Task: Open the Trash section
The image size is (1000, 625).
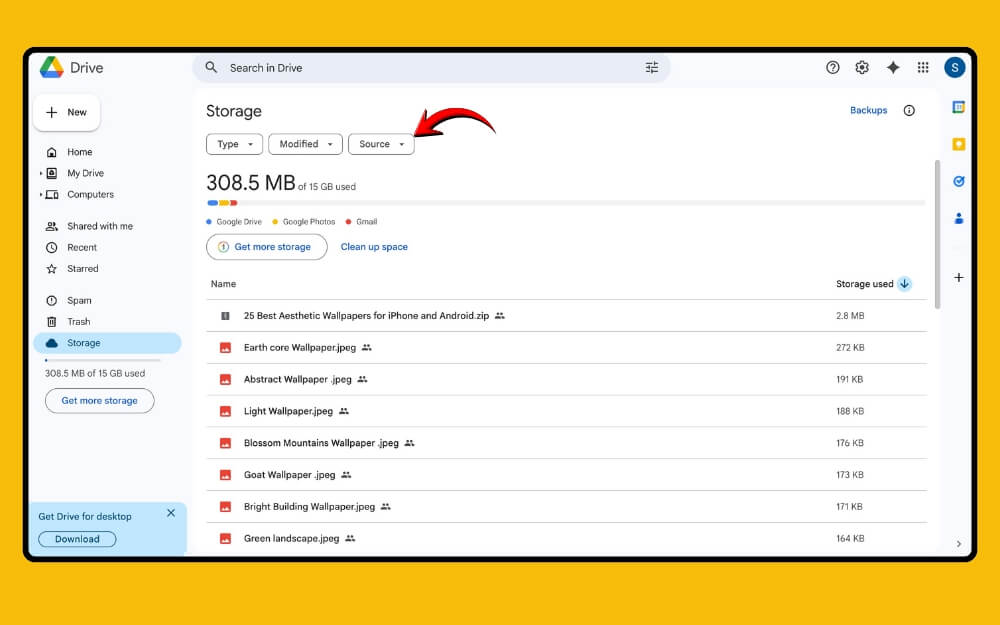Action: (76, 321)
